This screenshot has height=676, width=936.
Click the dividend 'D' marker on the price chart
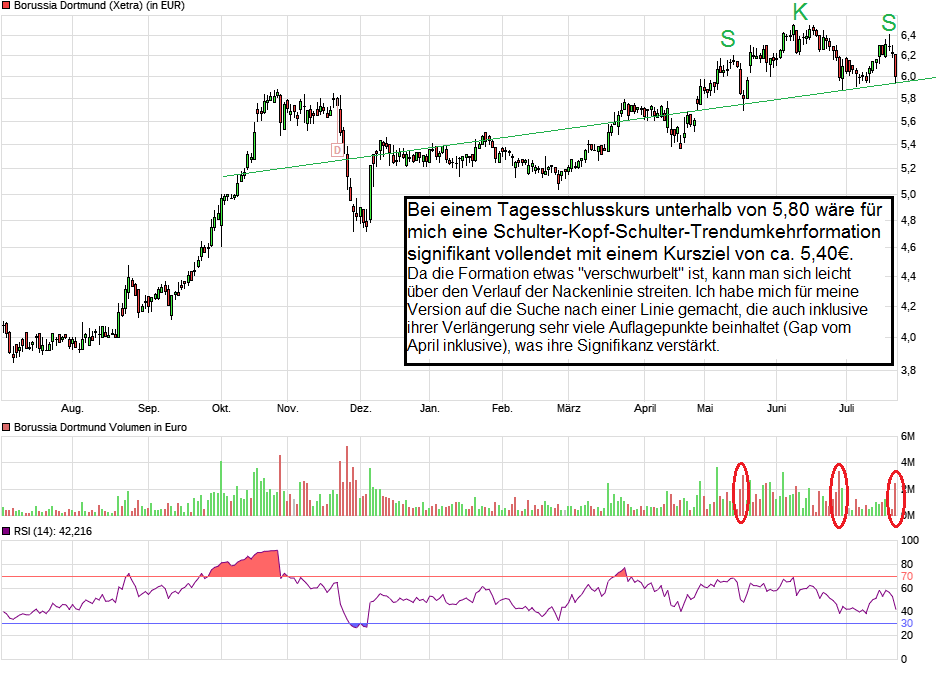click(337, 150)
